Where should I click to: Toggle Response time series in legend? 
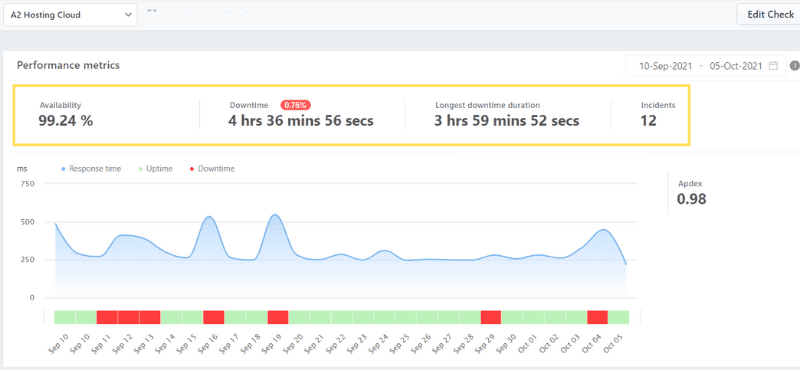coord(91,169)
